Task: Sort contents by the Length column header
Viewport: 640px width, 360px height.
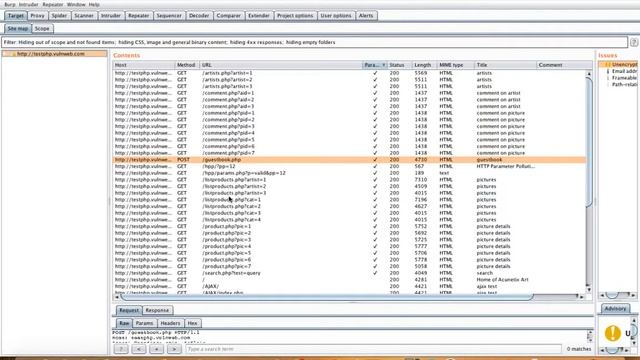Action: click(x=424, y=65)
